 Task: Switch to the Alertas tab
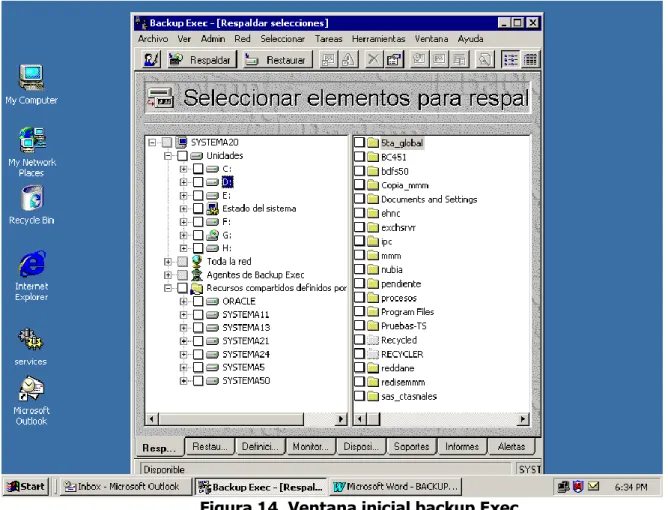(511, 447)
